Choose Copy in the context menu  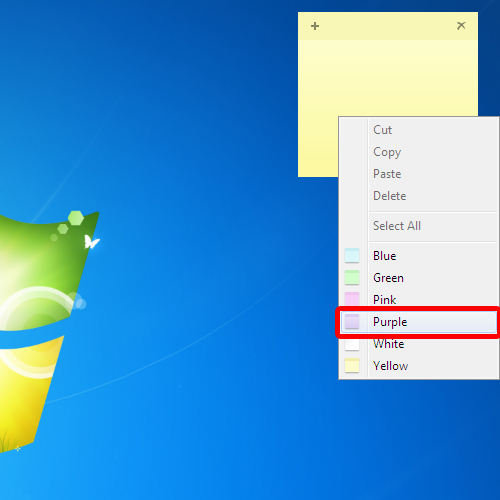[x=387, y=152]
